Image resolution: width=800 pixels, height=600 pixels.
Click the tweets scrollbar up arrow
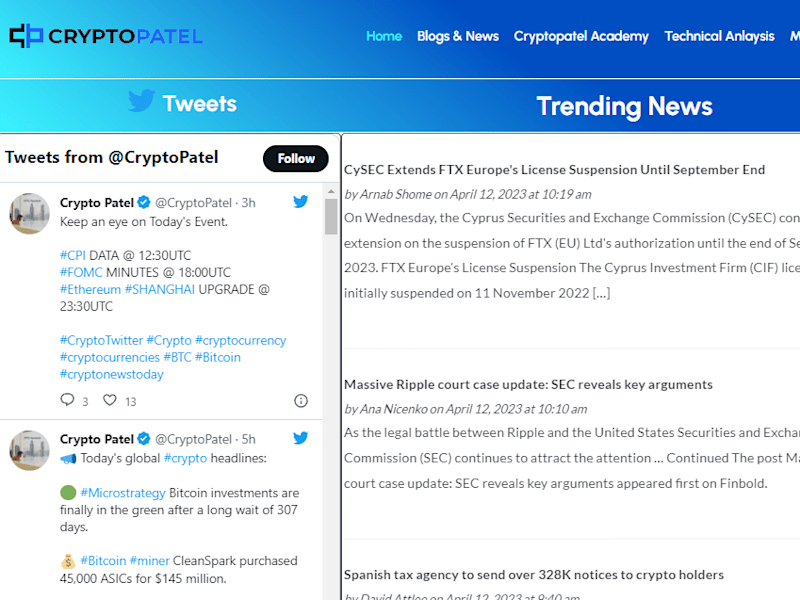[x=331, y=191]
